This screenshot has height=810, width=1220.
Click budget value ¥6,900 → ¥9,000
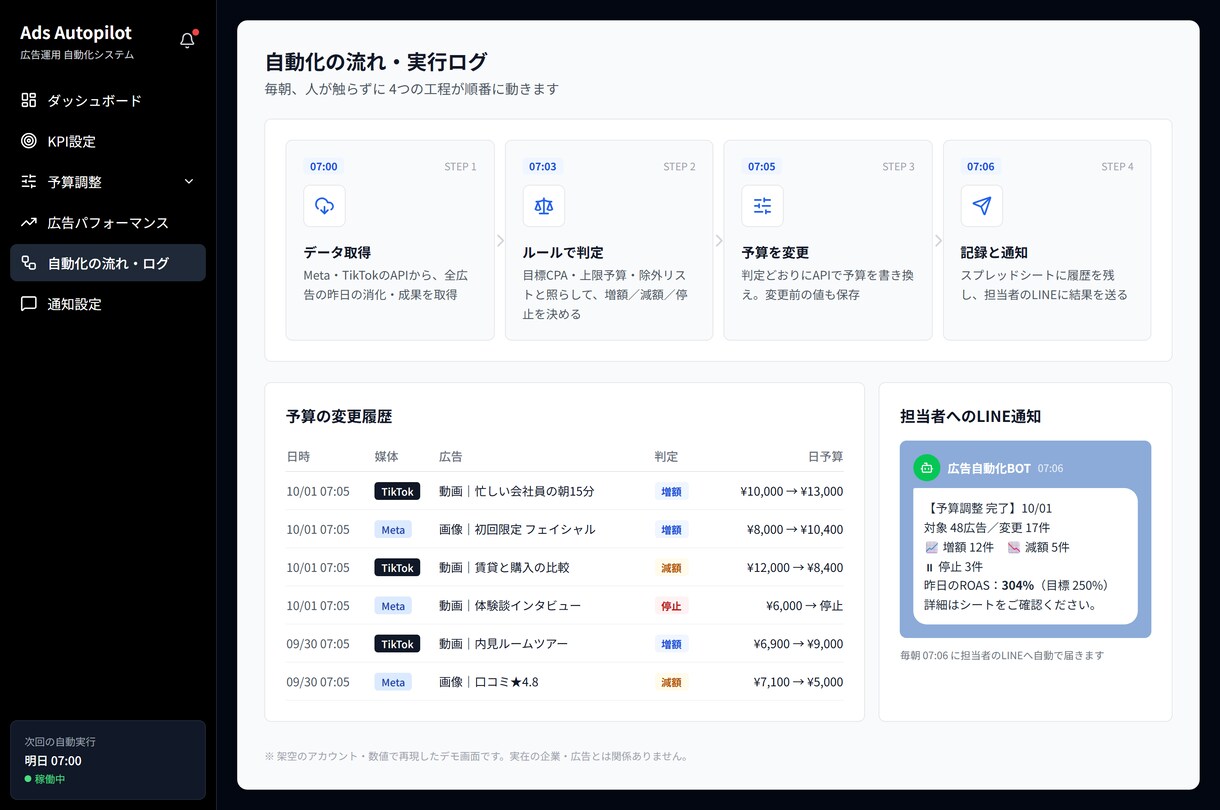coord(798,644)
